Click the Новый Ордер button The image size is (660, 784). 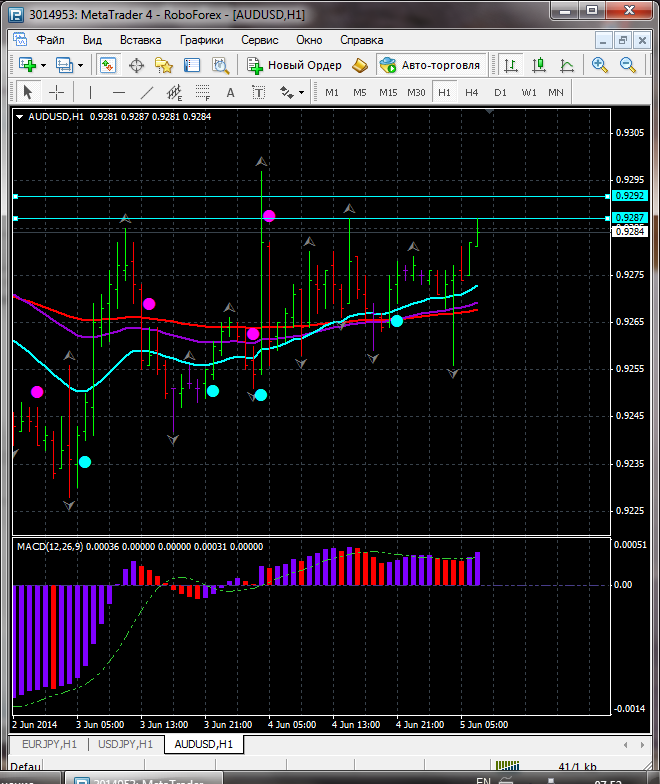click(295, 65)
